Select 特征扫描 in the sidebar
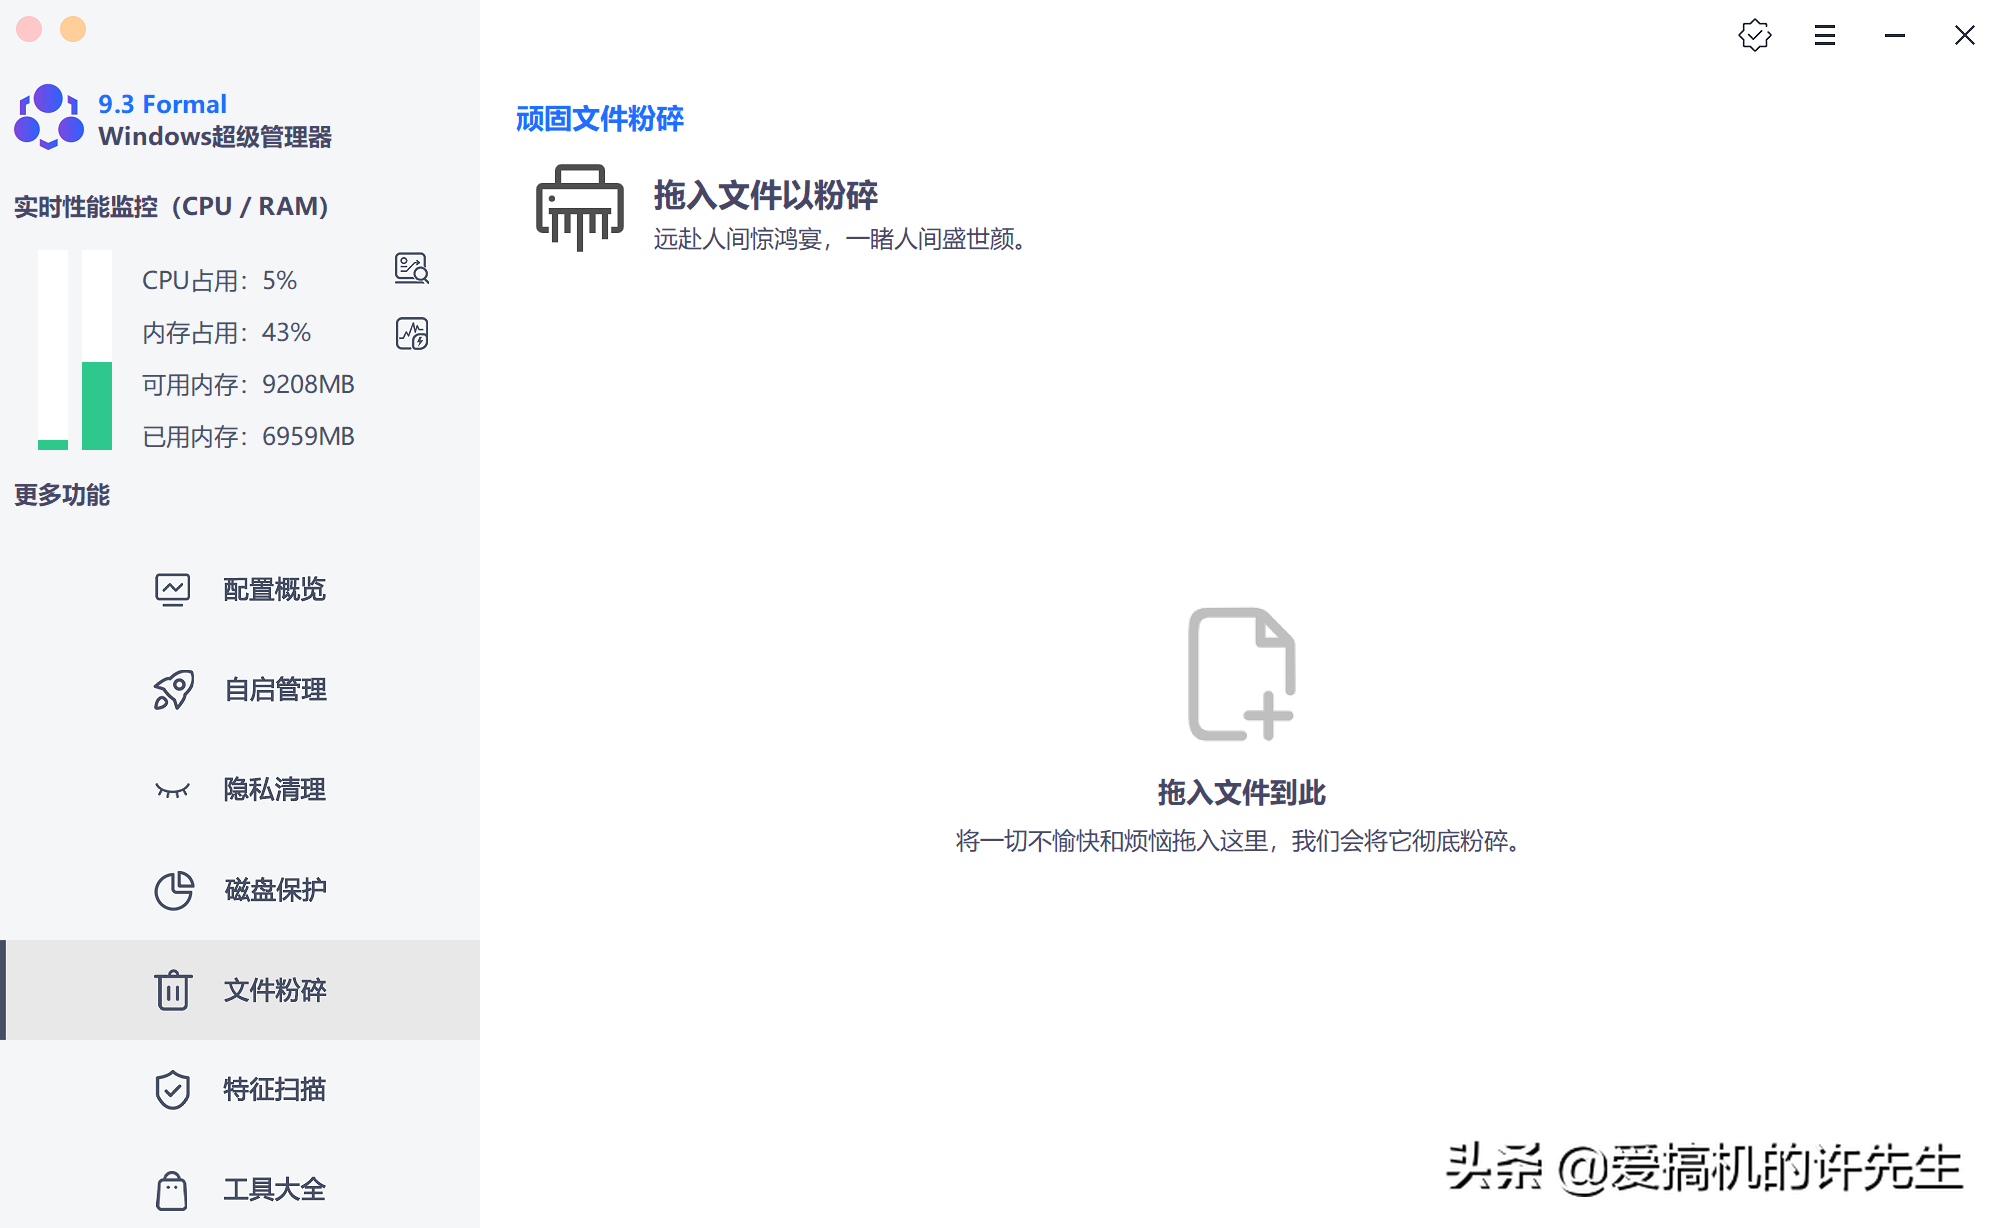1998x1228 pixels. click(x=274, y=1089)
